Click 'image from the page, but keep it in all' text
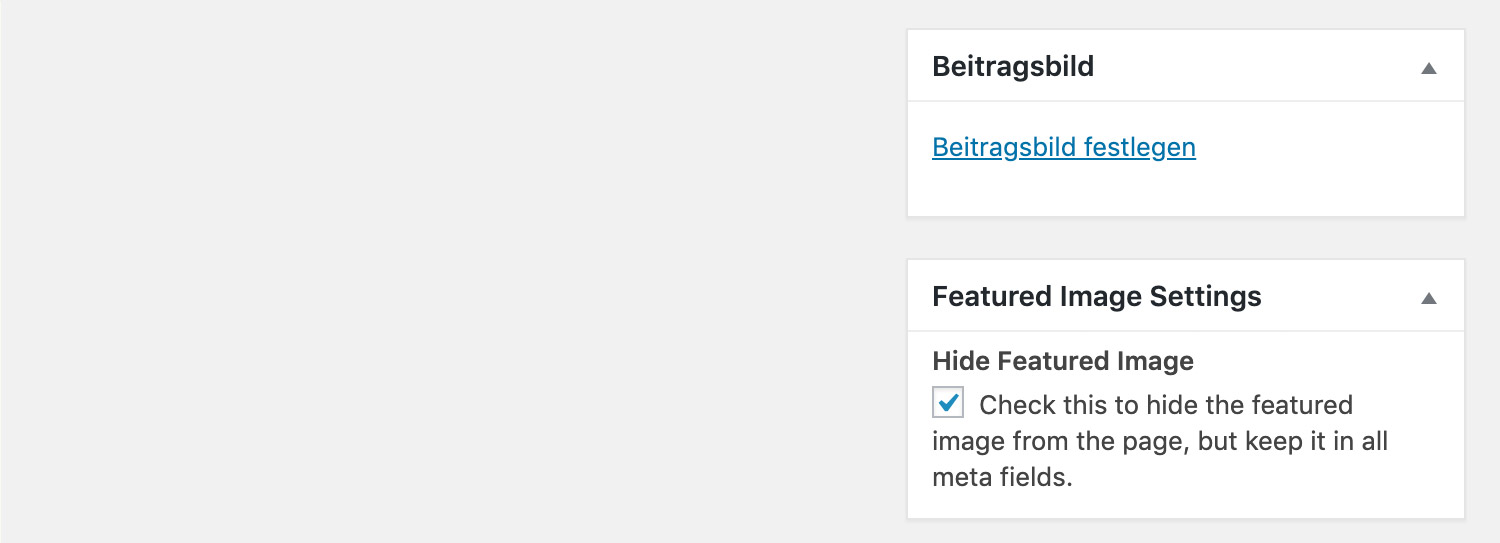The image size is (1500, 543). point(1159,441)
